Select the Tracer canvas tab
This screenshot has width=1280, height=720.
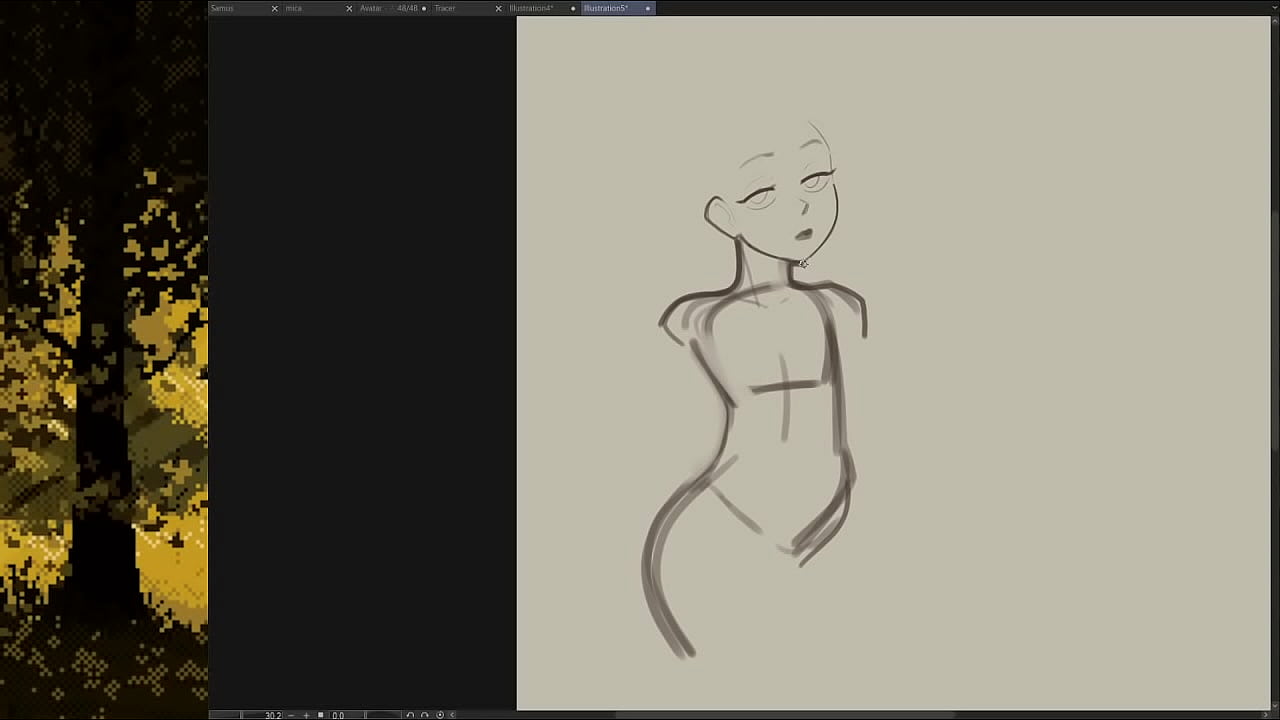pos(444,8)
